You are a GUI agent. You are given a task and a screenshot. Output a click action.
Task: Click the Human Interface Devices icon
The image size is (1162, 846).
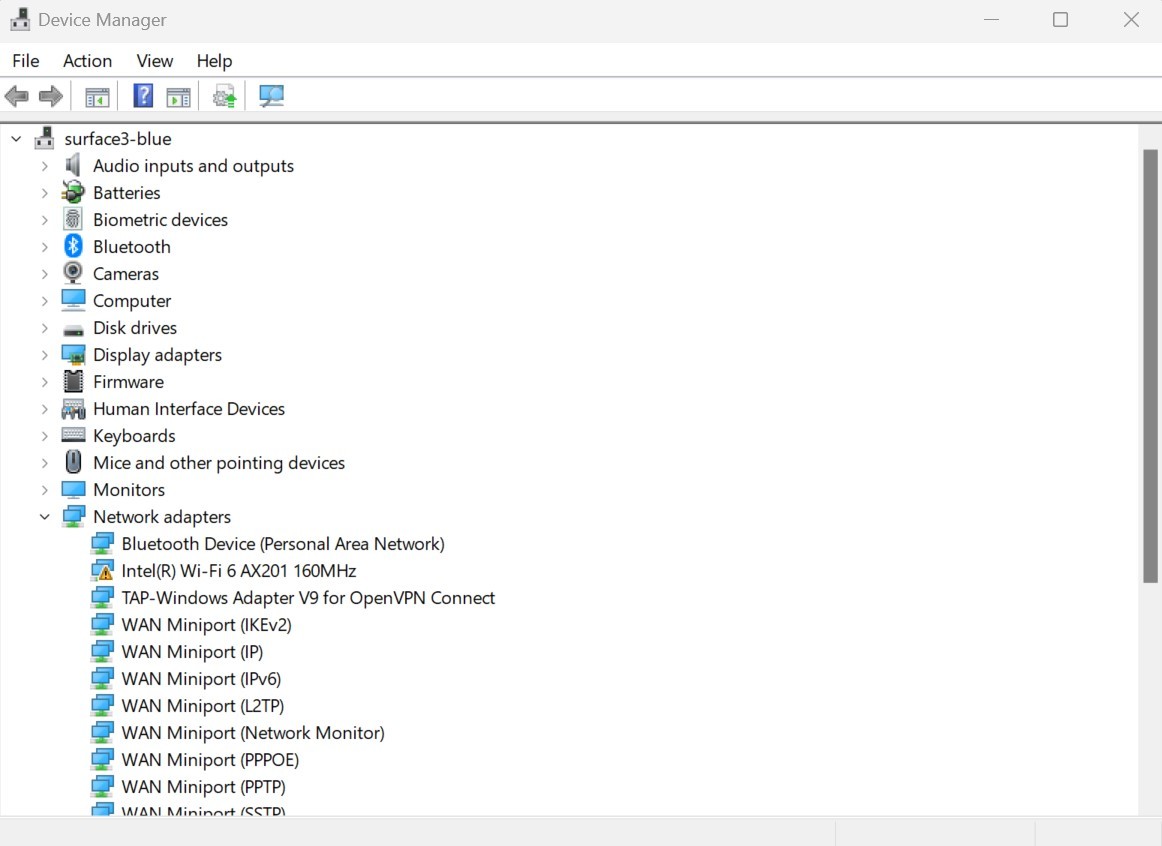point(73,409)
